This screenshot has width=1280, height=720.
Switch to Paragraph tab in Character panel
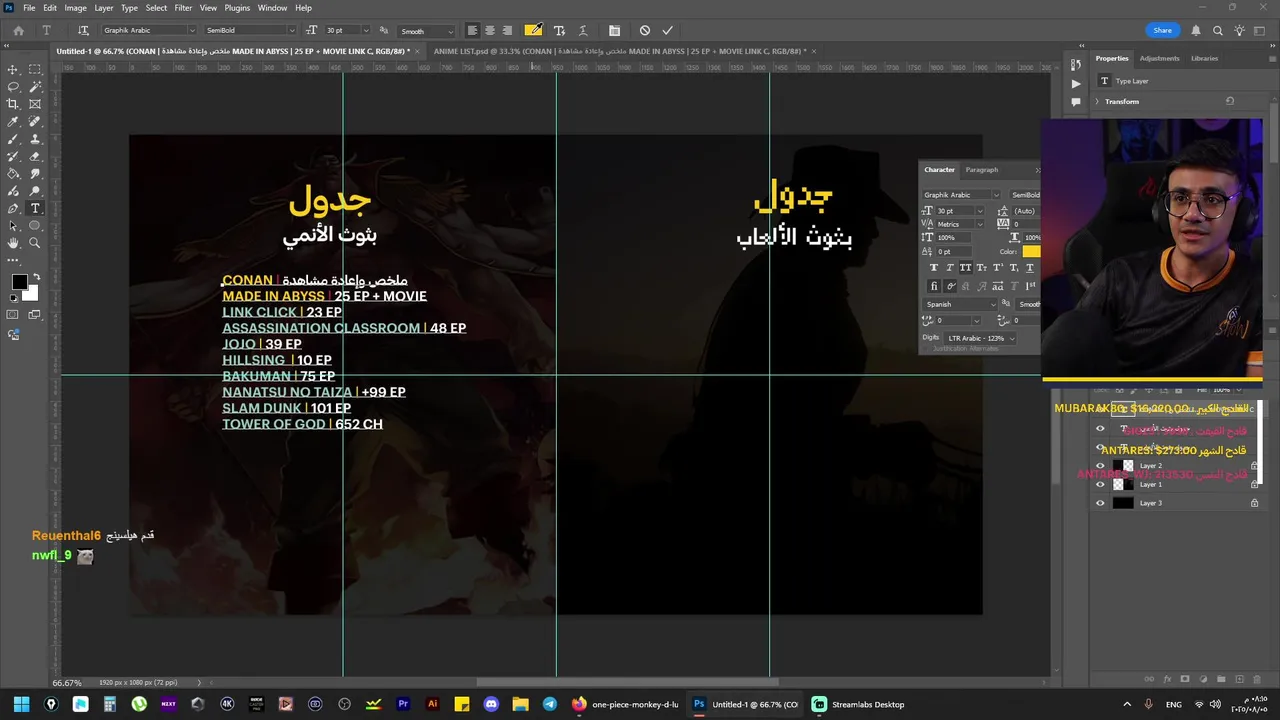(x=982, y=170)
